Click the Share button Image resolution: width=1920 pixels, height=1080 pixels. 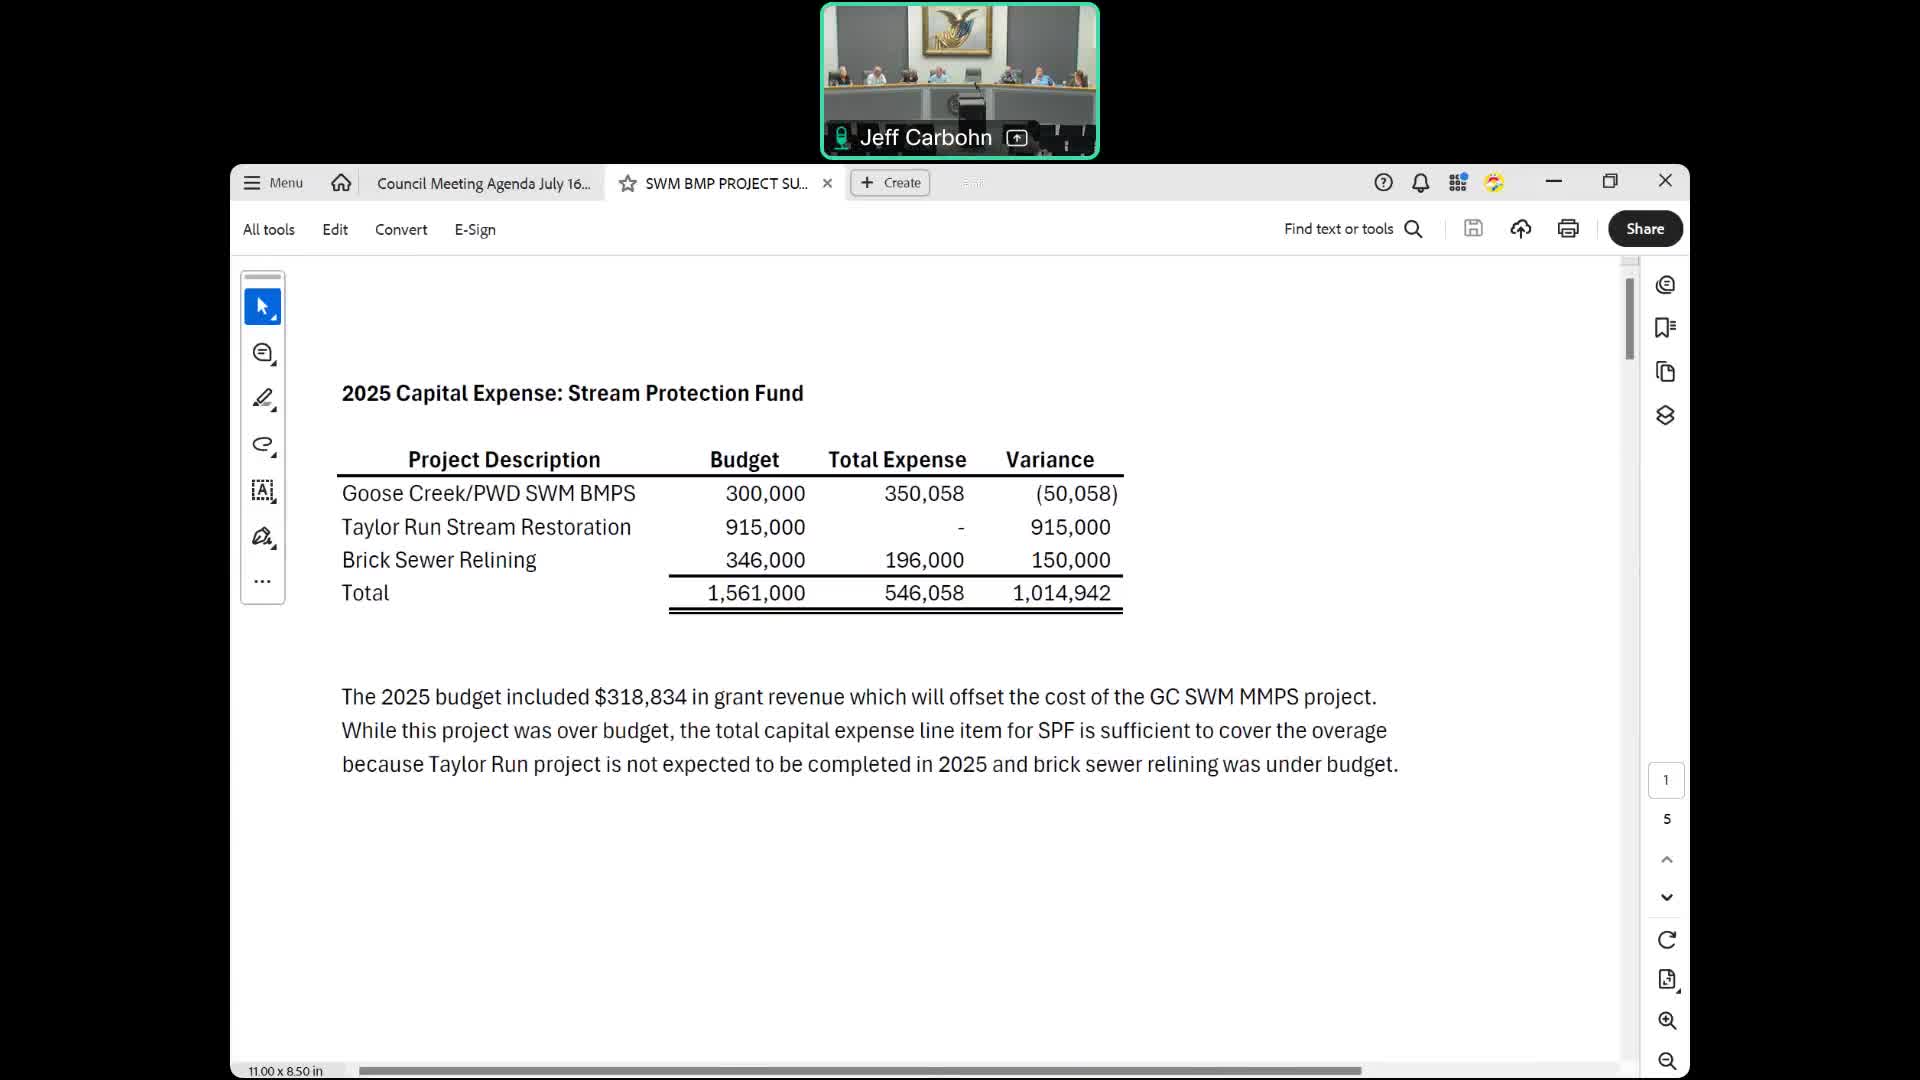click(1644, 229)
